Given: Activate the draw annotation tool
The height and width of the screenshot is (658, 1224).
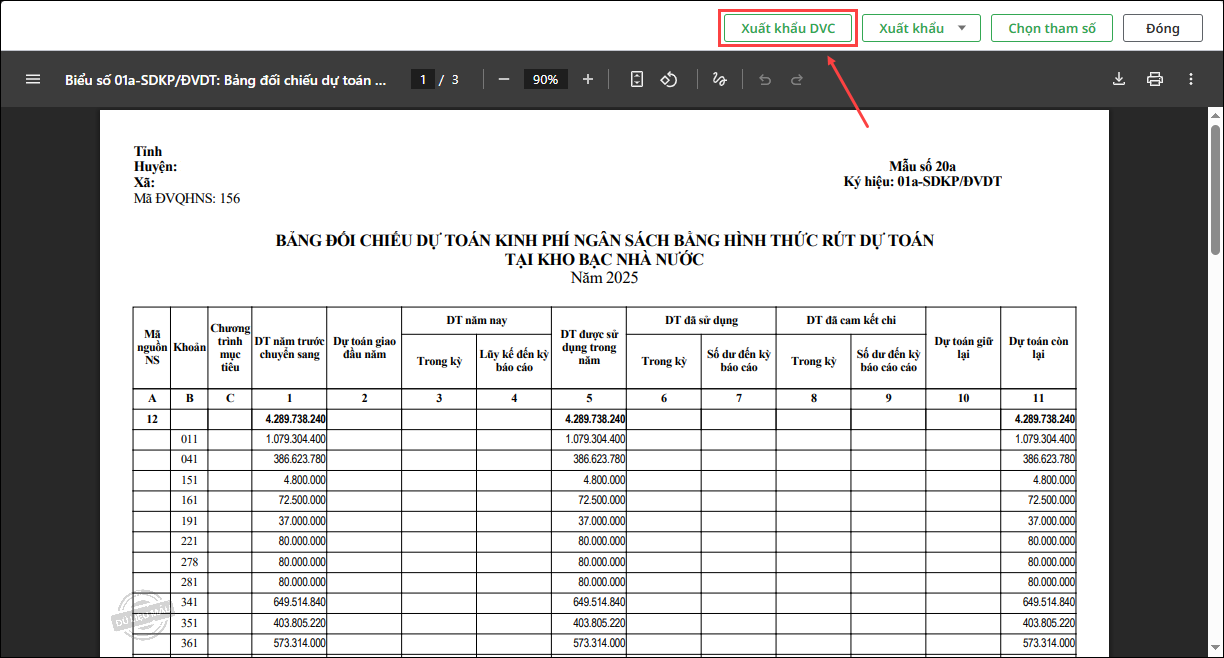Looking at the screenshot, I should [719, 79].
